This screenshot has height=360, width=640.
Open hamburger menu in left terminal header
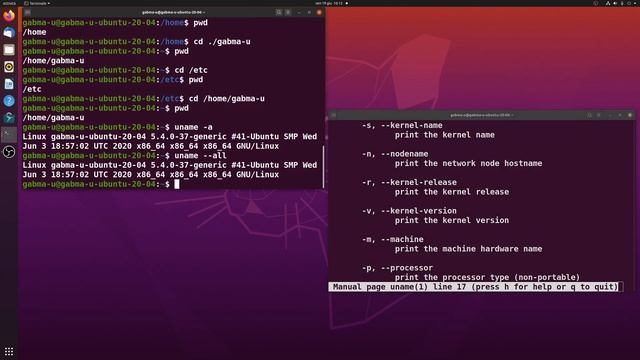pyautogui.click(x=288, y=12)
